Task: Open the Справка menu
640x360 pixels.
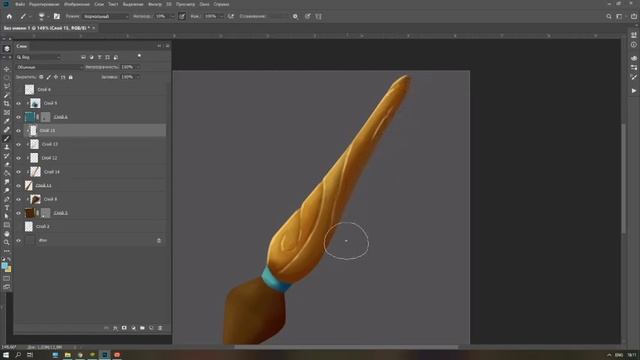Action: click(221, 4)
